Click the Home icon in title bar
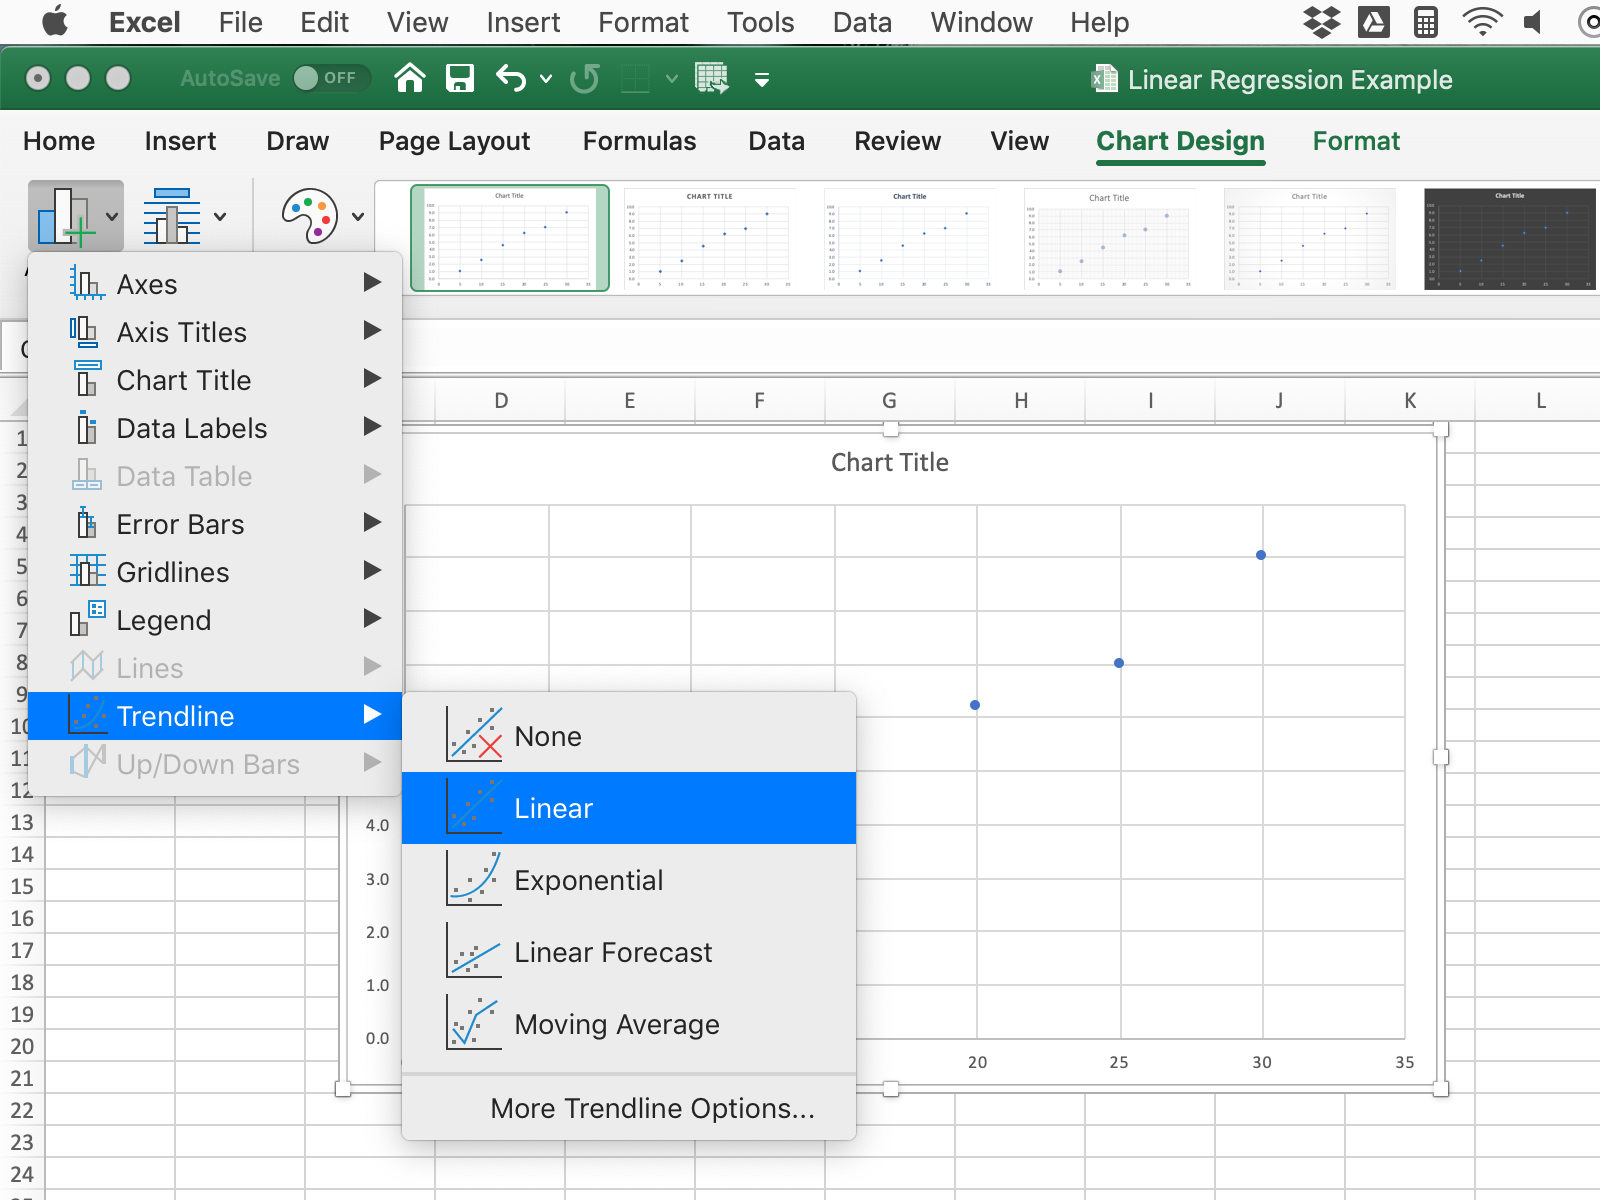Image resolution: width=1600 pixels, height=1200 pixels. click(x=410, y=78)
